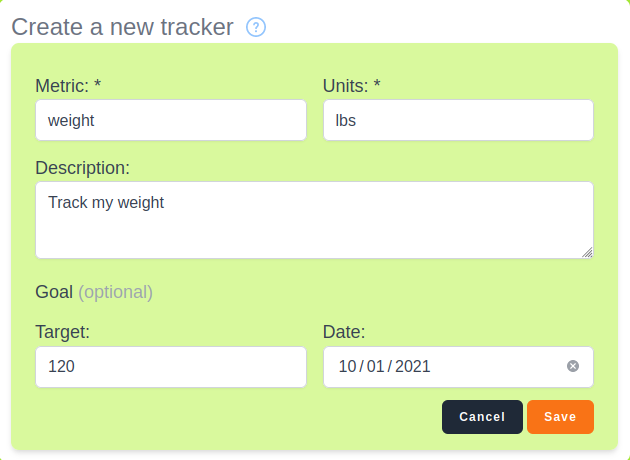630x460 pixels.
Task: Click the "Date:" label
Action: 344,332
